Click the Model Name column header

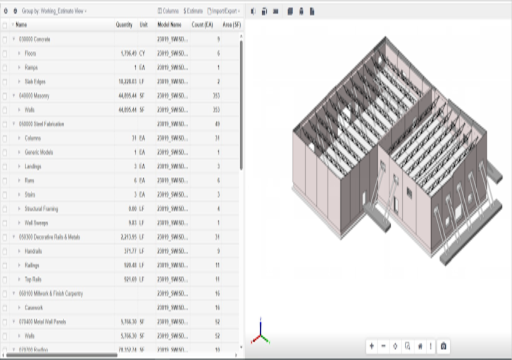click(x=169, y=25)
